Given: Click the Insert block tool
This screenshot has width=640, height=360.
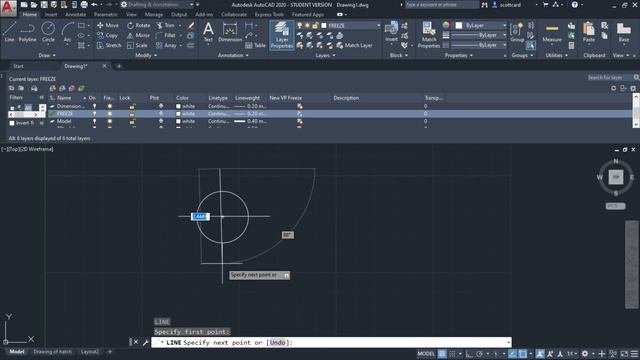Looking at the screenshot, I should (391, 32).
